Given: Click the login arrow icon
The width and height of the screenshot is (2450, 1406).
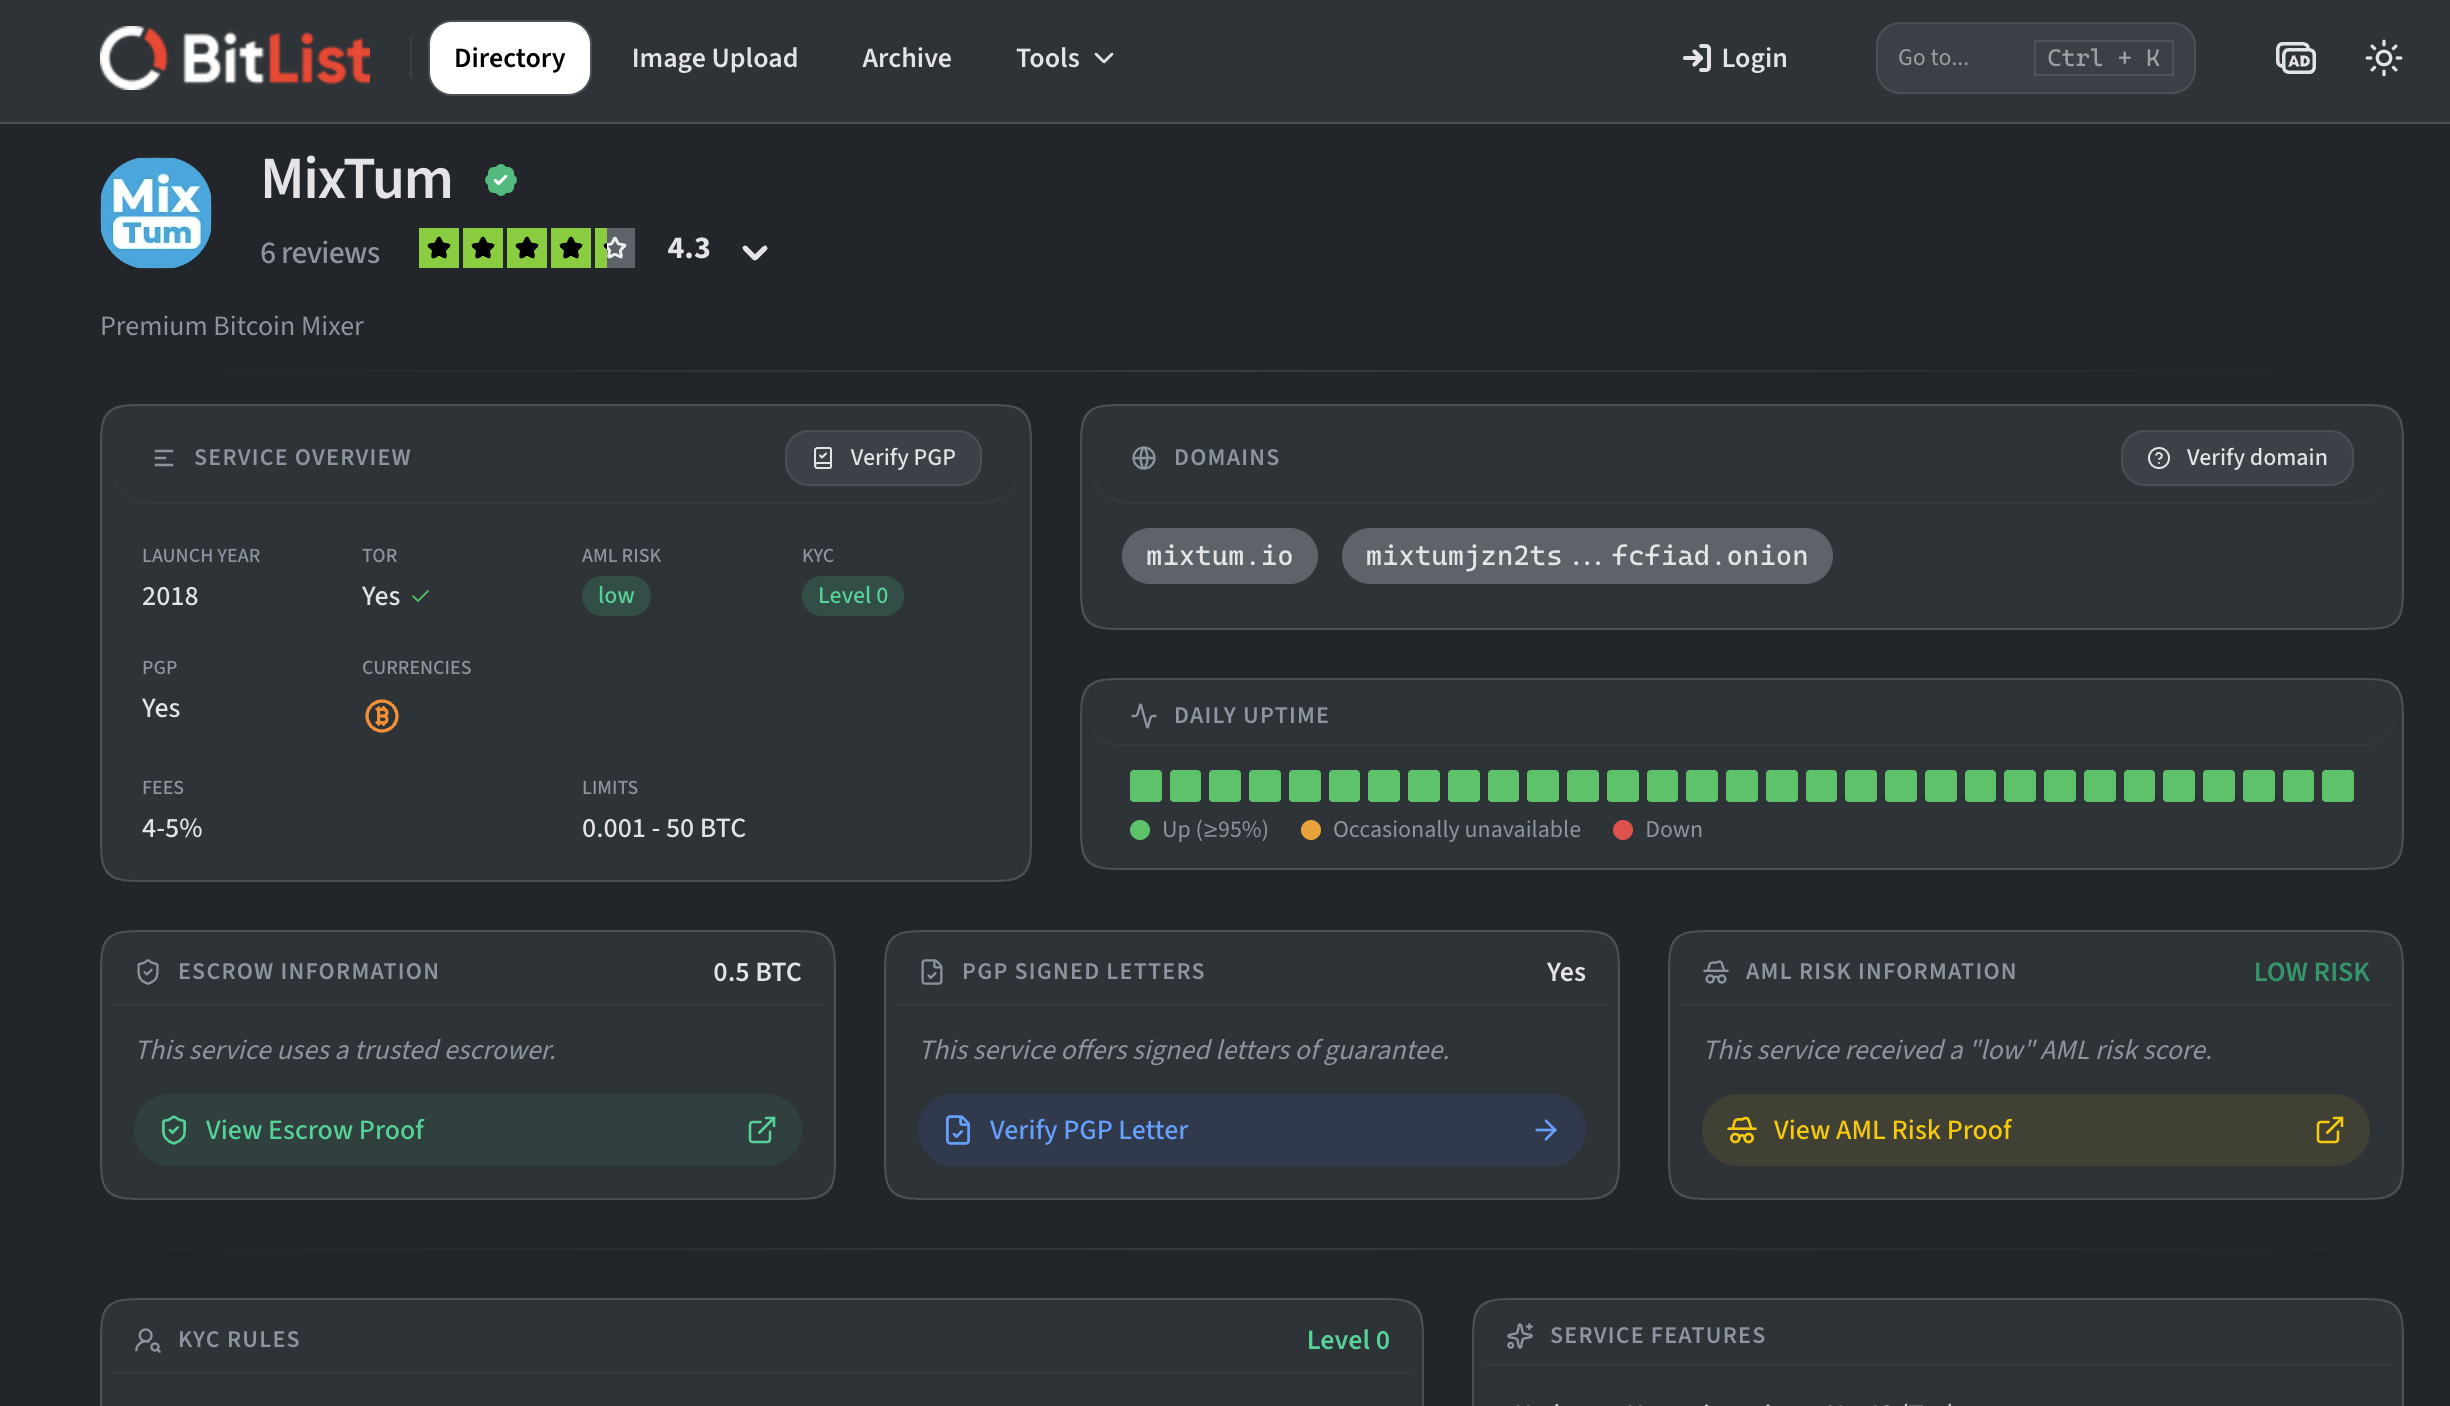Looking at the screenshot, I should (1697, 58).
